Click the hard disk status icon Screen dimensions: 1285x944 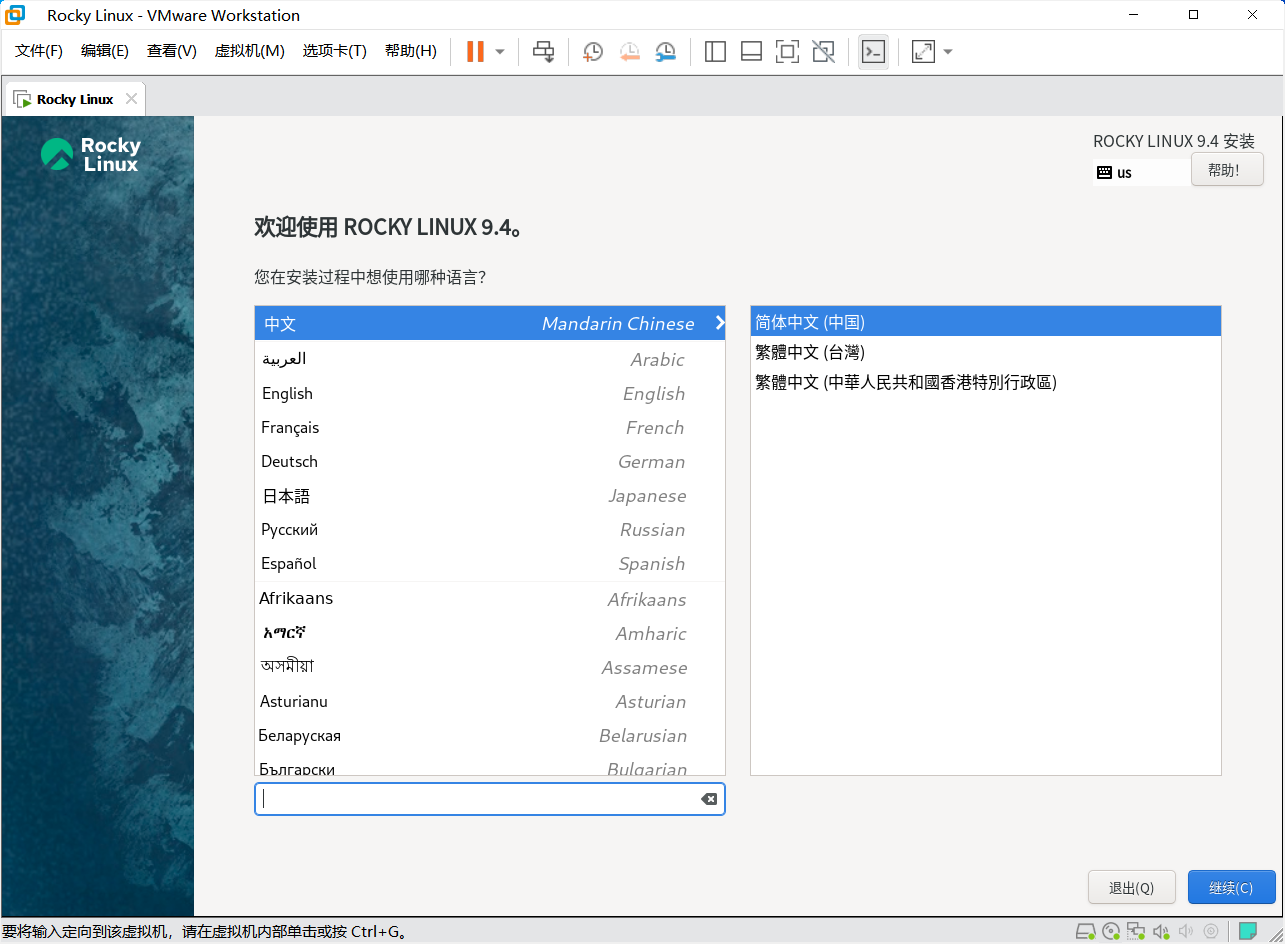coord(1086,931)
